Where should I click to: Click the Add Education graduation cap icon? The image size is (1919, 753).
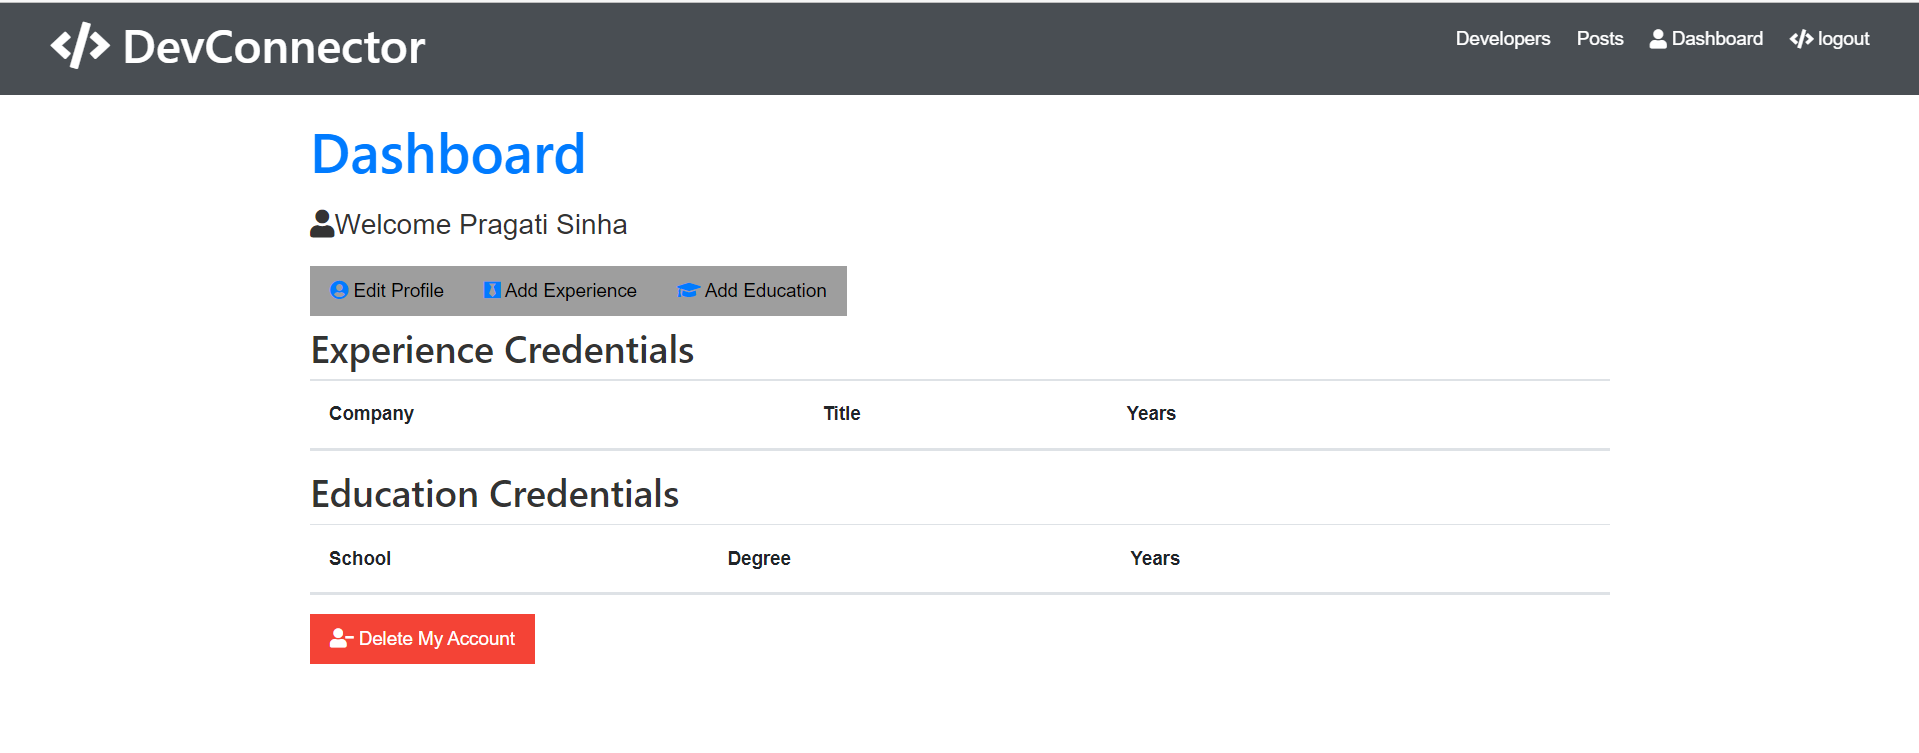pyautogui.click(x=688, y=290)
